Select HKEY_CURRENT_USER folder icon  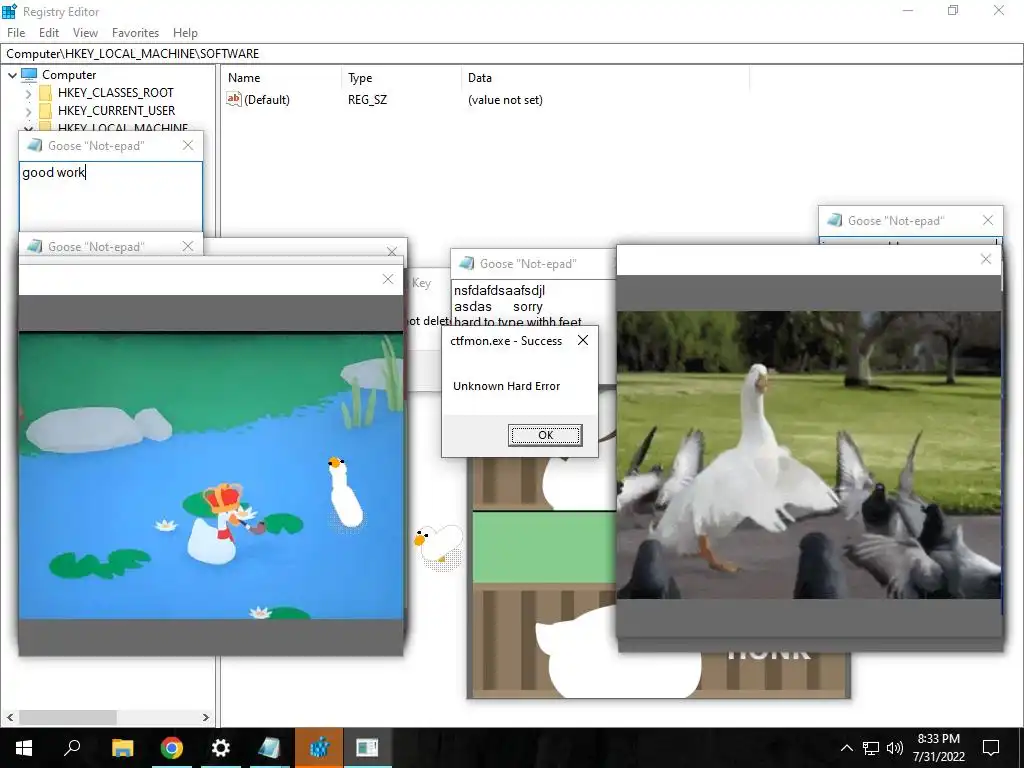45,110
